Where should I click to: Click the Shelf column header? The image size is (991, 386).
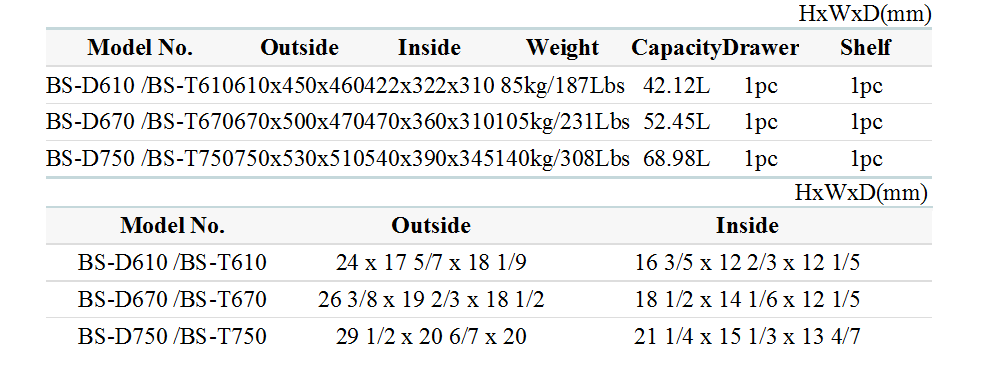click(x=865, y=47)
